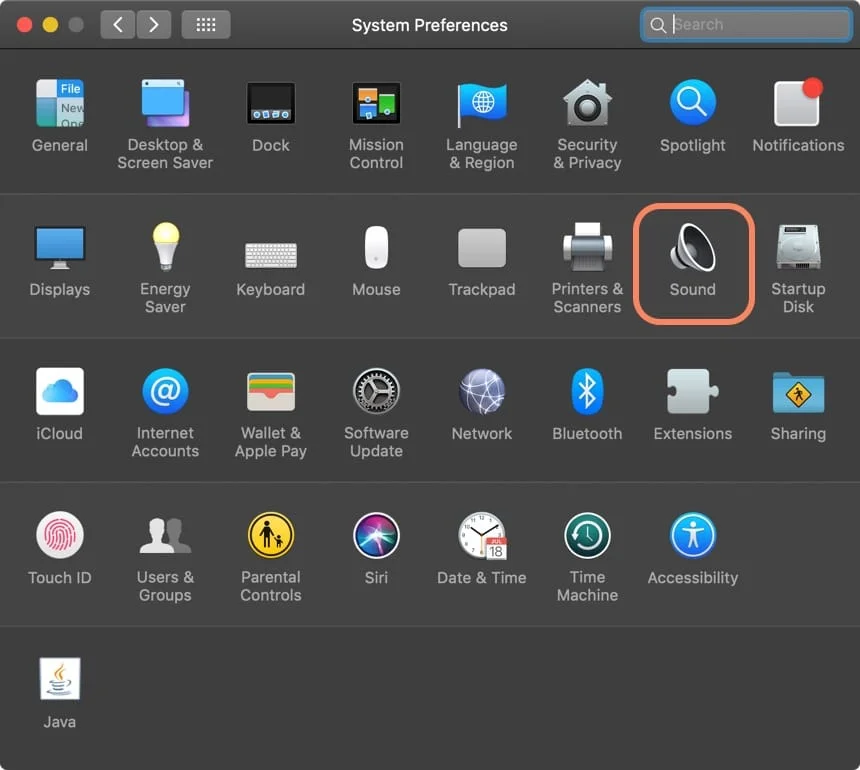Open Accessibility settings
The width and height of the screenshot is (860, 770).
tap(692, 536)
